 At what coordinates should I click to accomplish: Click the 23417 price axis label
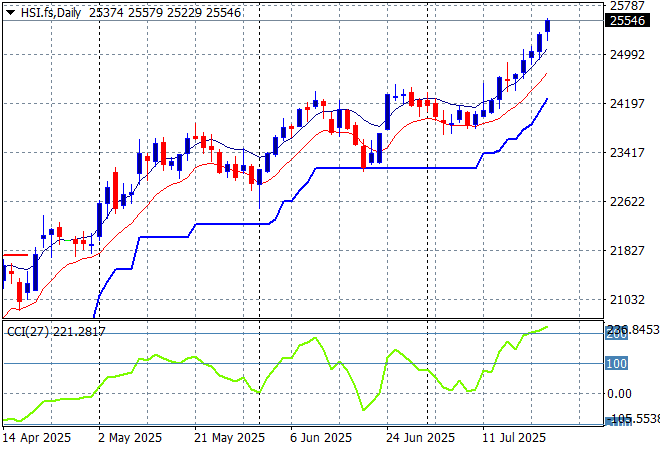coord(627,152)
